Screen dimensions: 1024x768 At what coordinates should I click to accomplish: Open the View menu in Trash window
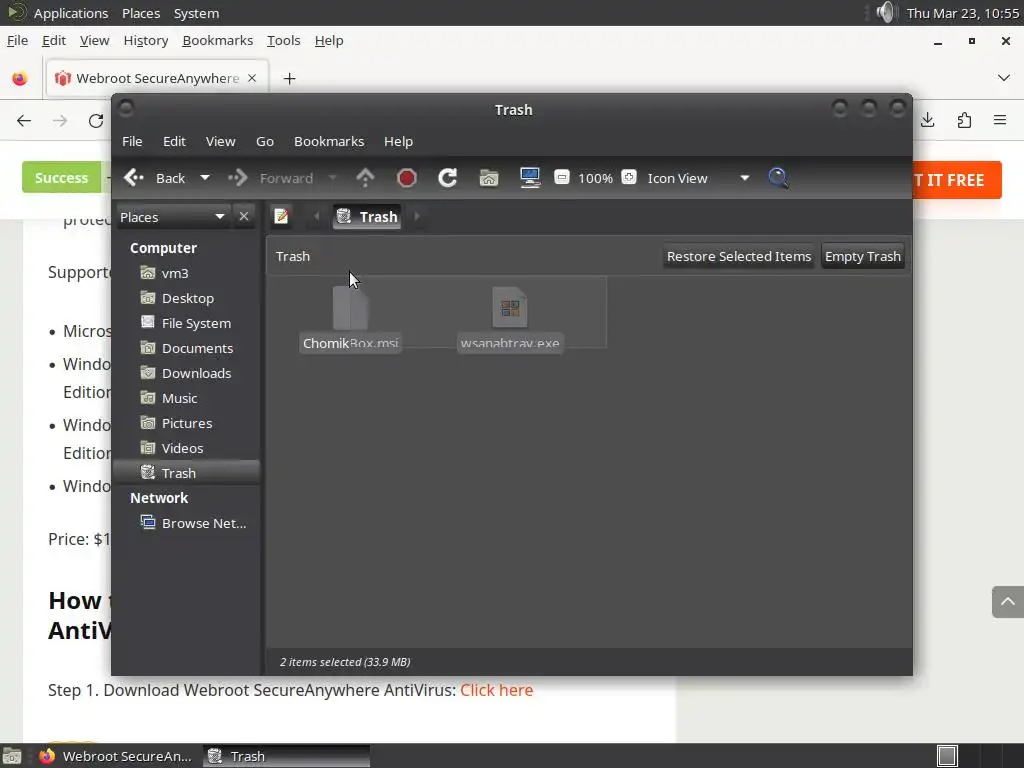[221, 141]
